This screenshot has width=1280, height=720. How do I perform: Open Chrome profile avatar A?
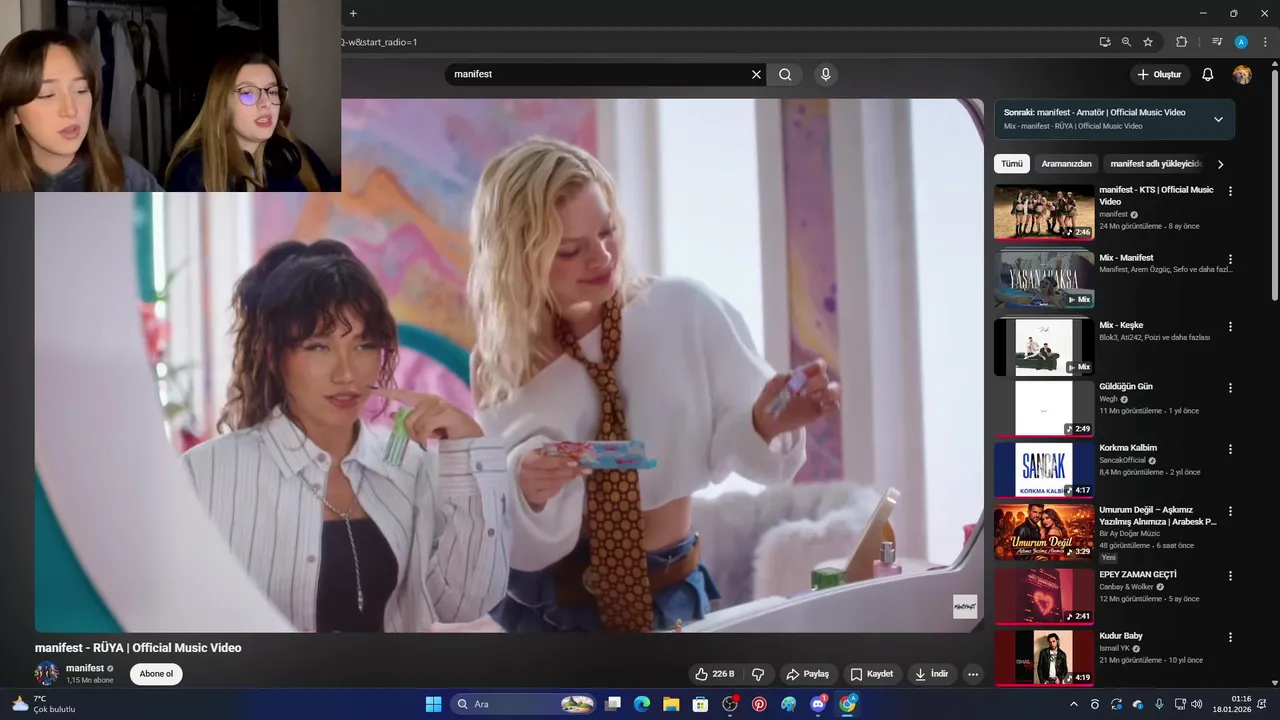pos(1241,42)
